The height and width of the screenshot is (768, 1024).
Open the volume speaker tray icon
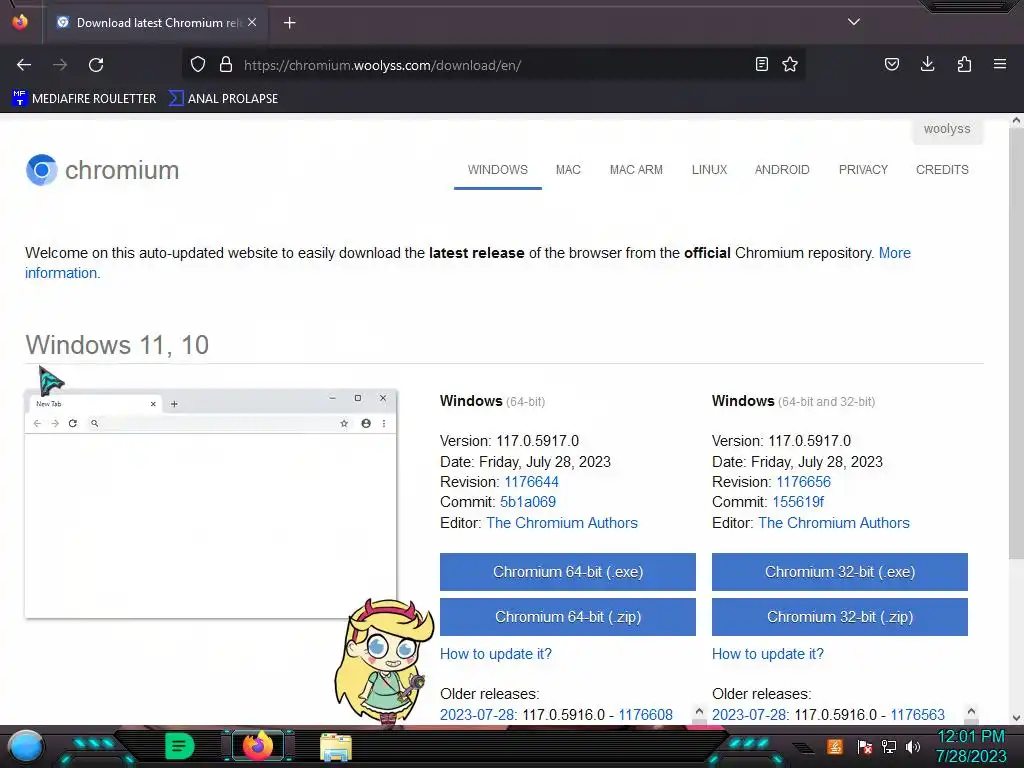click(913, 746)
